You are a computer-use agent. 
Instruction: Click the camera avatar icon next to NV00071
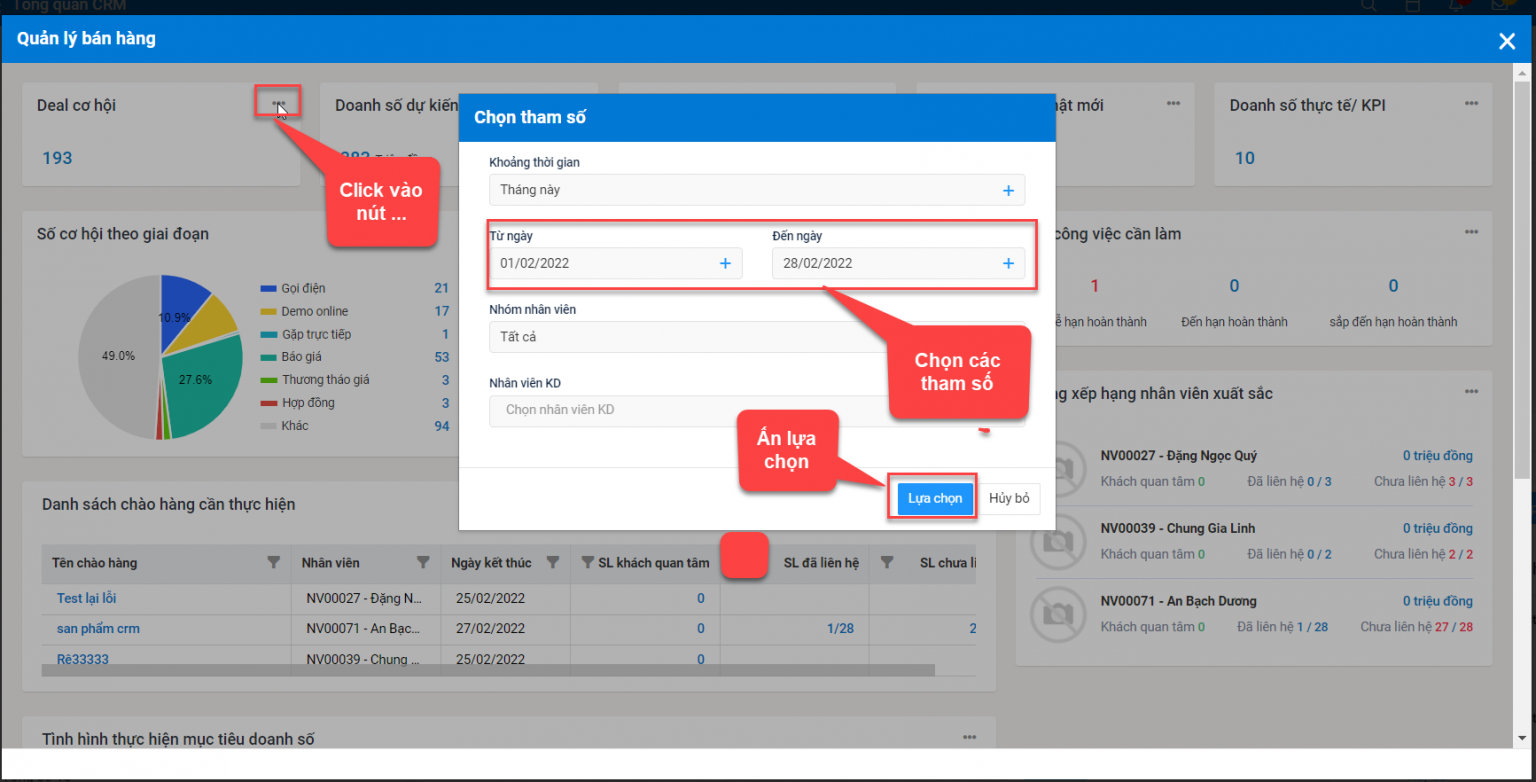click(x=1058, y=614)
